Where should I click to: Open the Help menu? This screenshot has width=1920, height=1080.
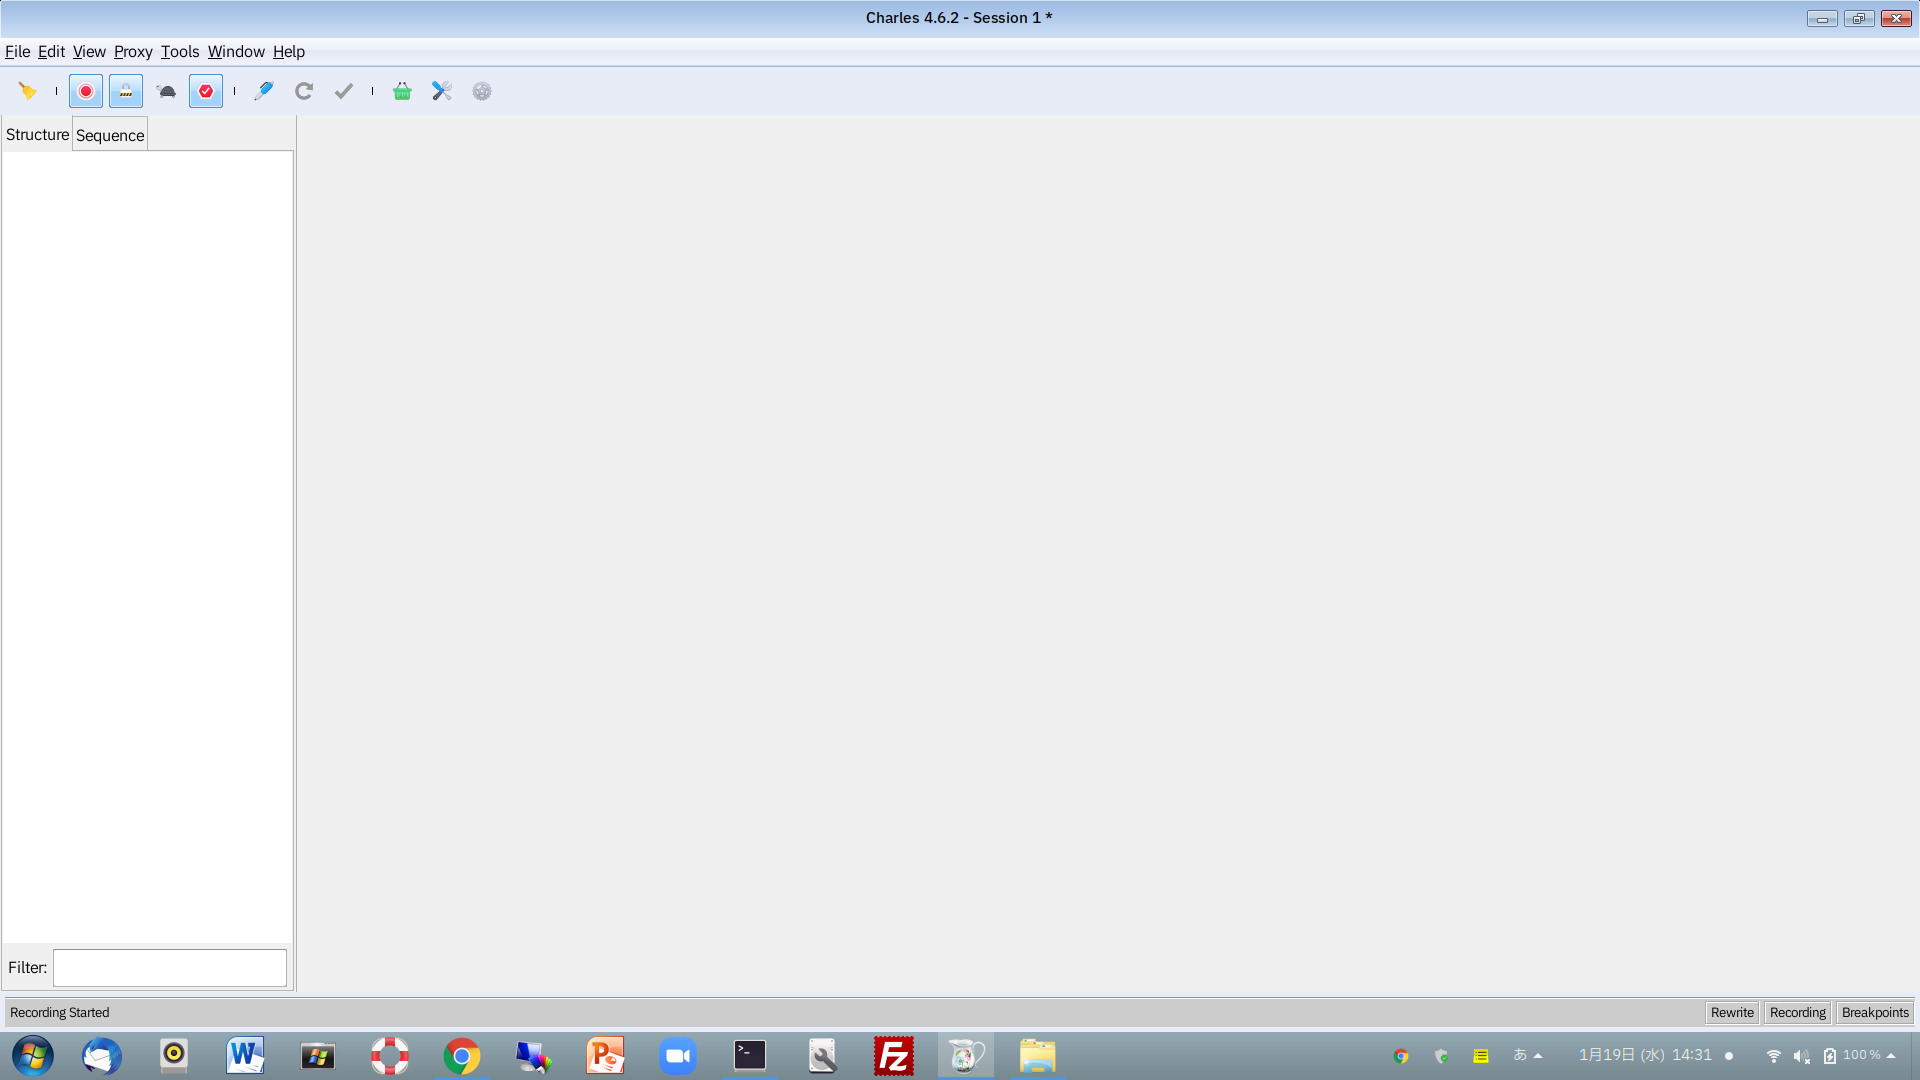point(289,52)
